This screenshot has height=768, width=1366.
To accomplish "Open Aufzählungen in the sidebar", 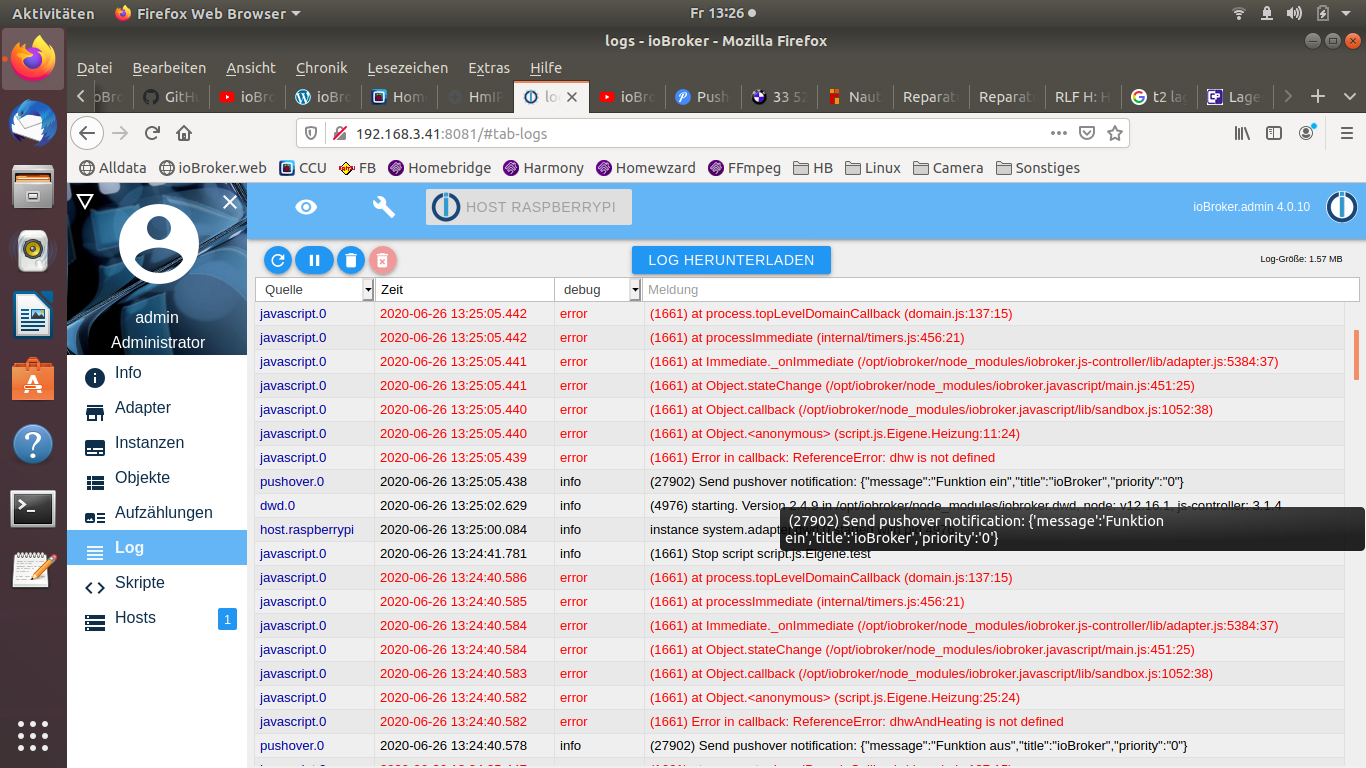I will click(157, 513).
